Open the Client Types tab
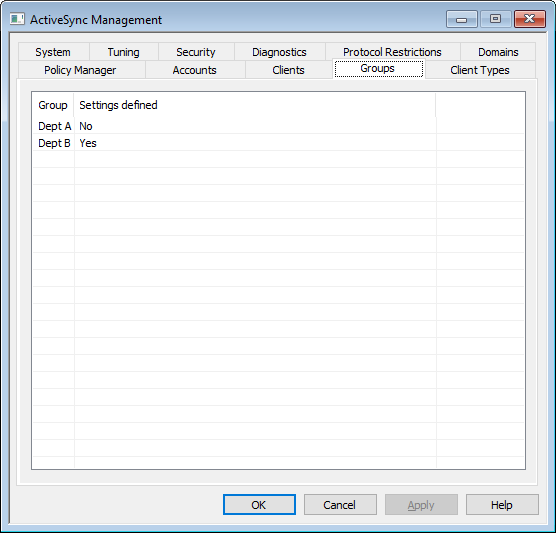This screenshot has width=556, height=533. pos(480,70)
